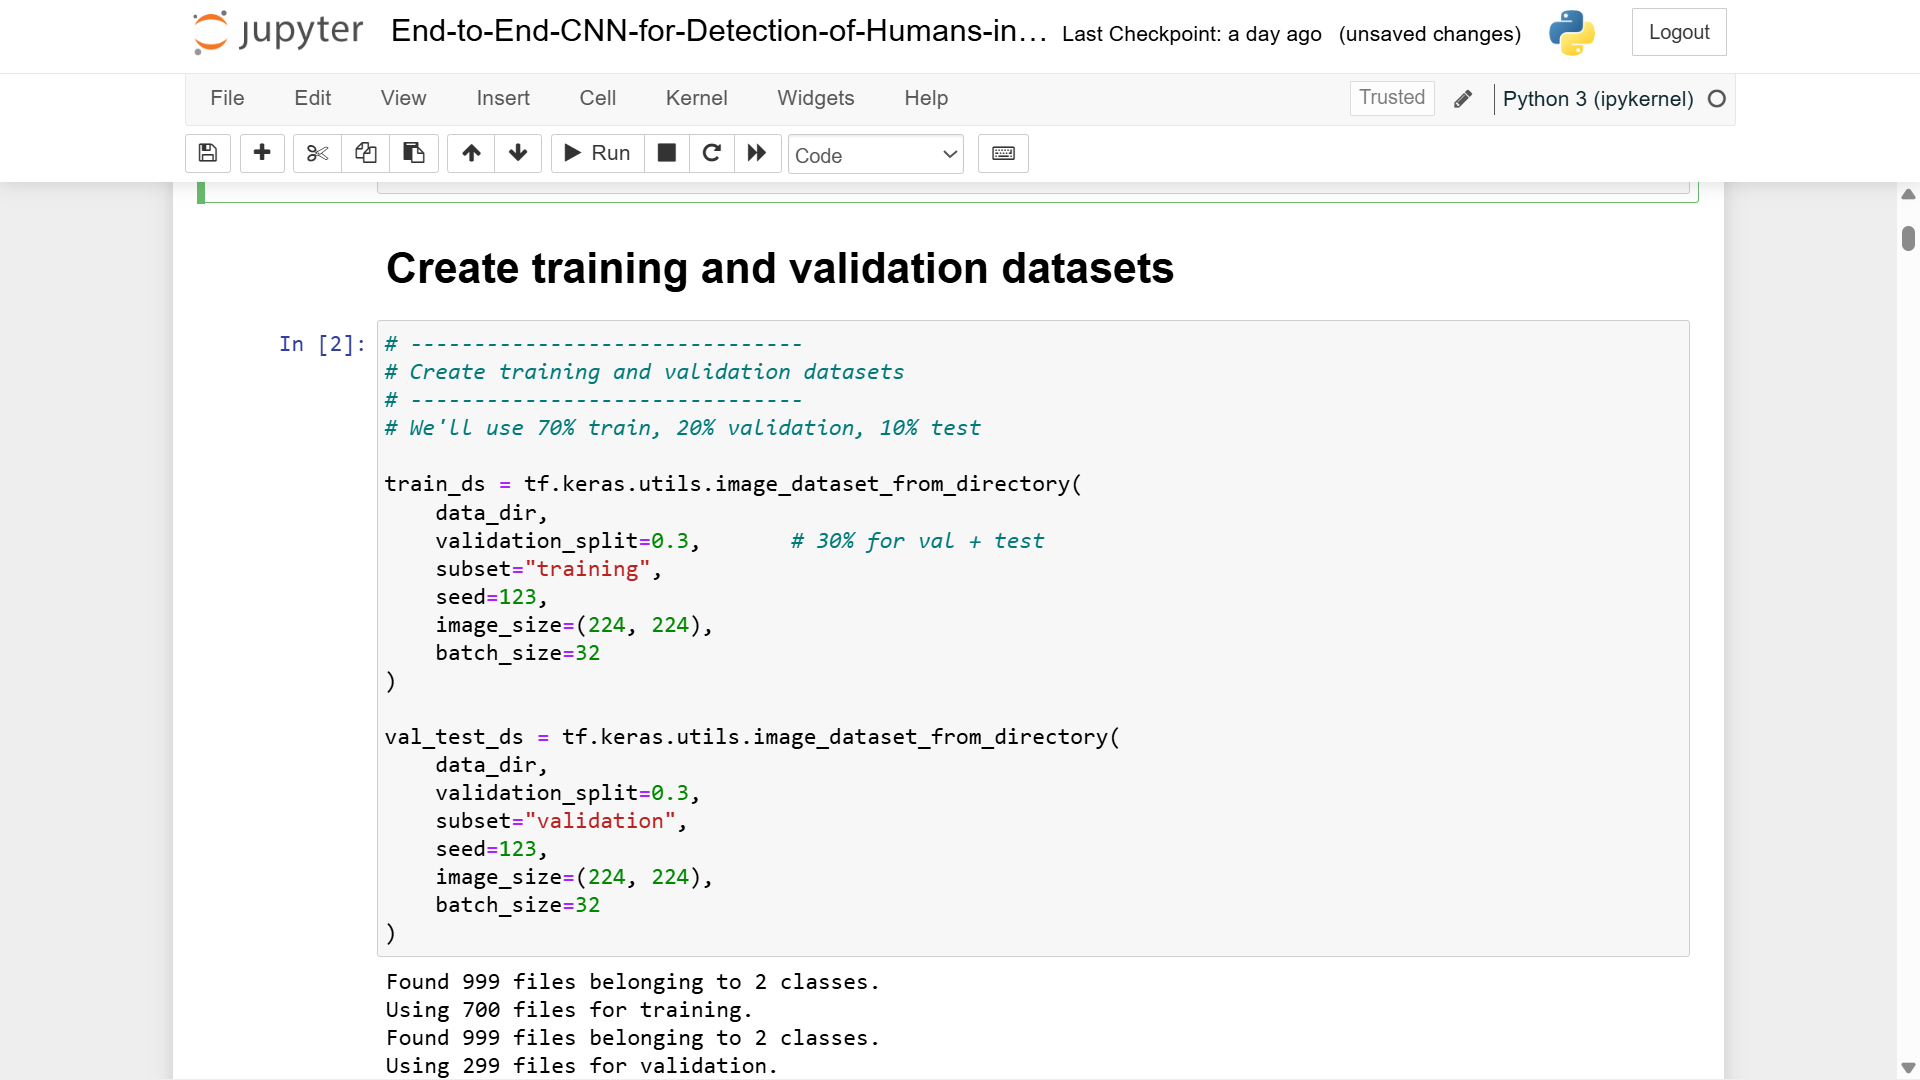Restart kernel and run all cells with the fast-forward icon
Screen dimensions: 1920x1080
coord(757,153)
